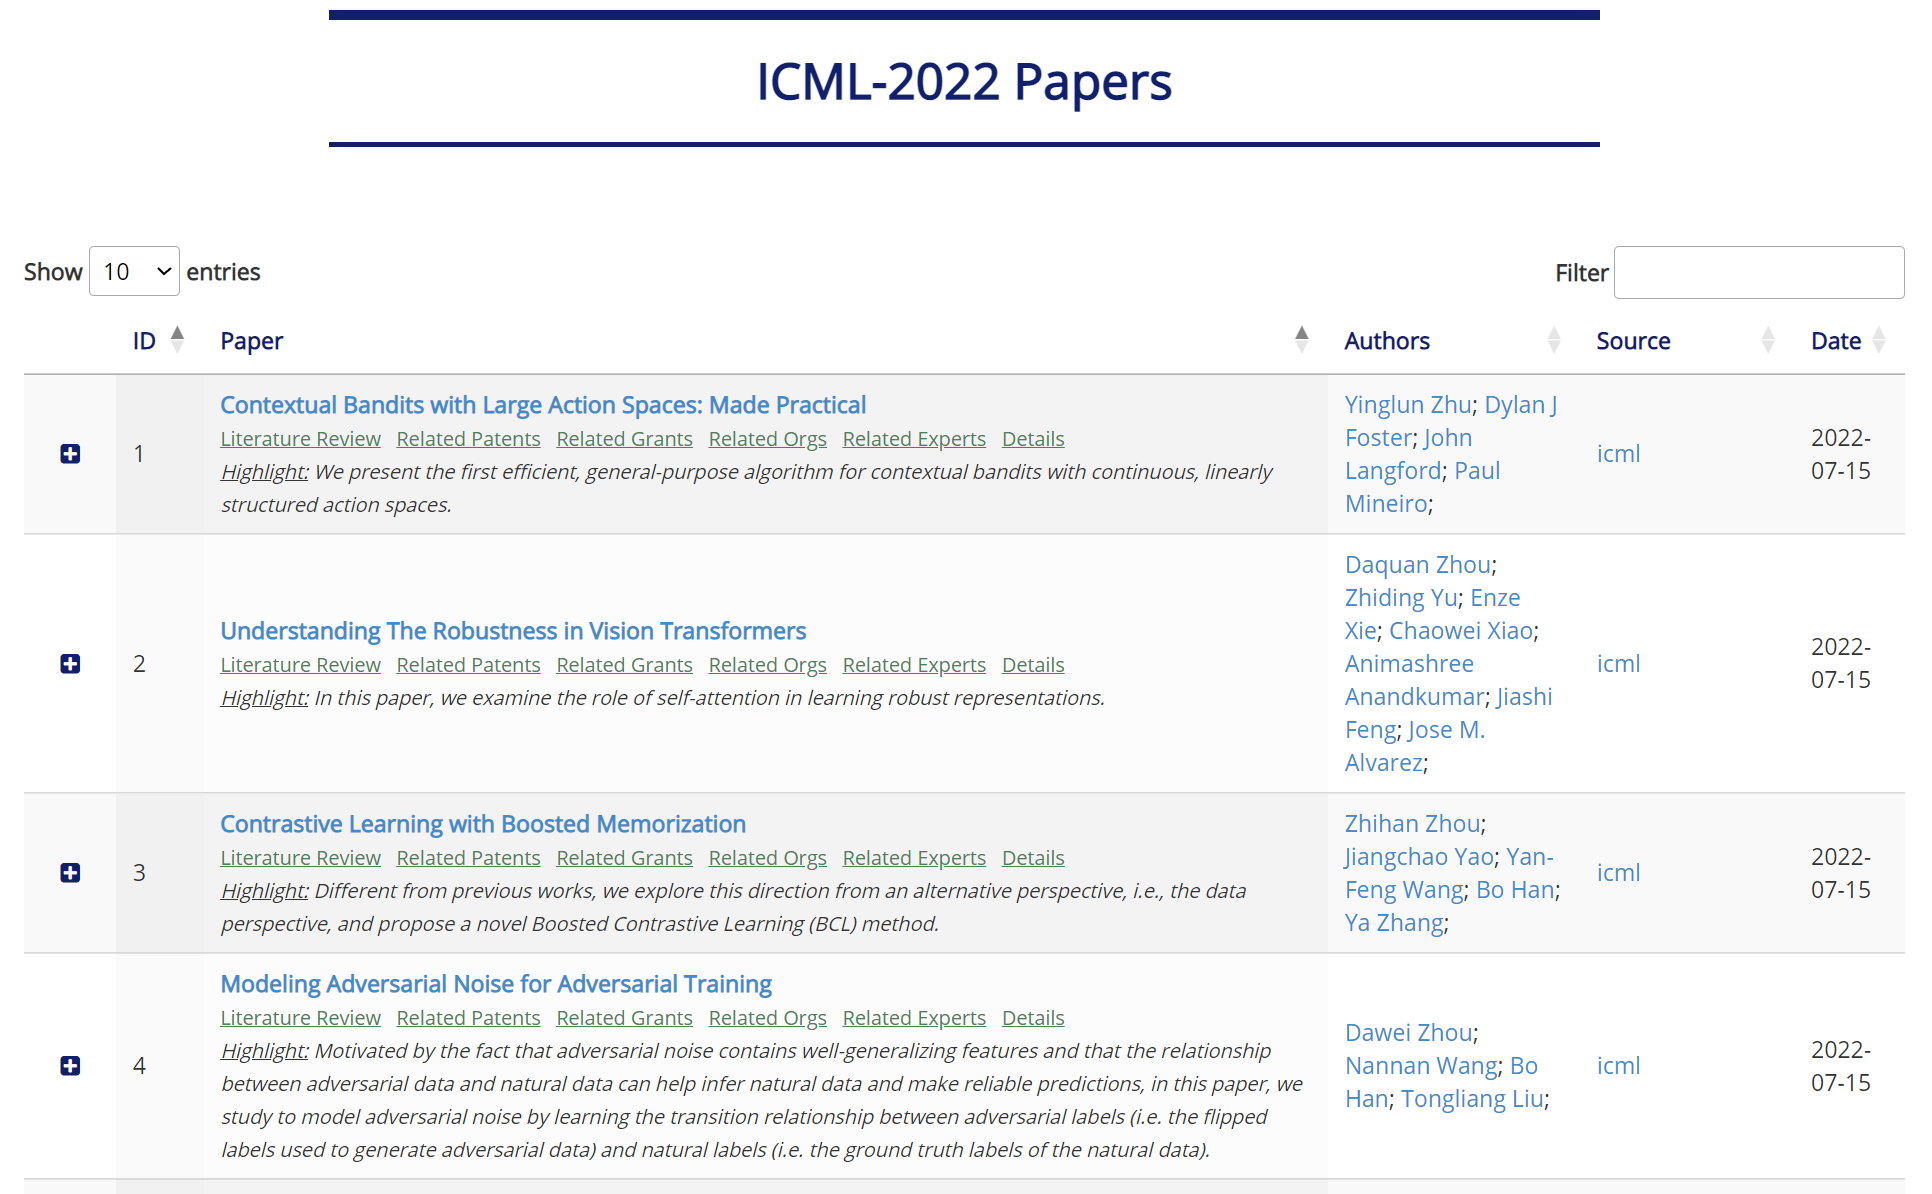This screenshot has width=1932, height=1194.
Task: Open Related Patents for Boosted Memorization paper
Action: pos(468,858)
